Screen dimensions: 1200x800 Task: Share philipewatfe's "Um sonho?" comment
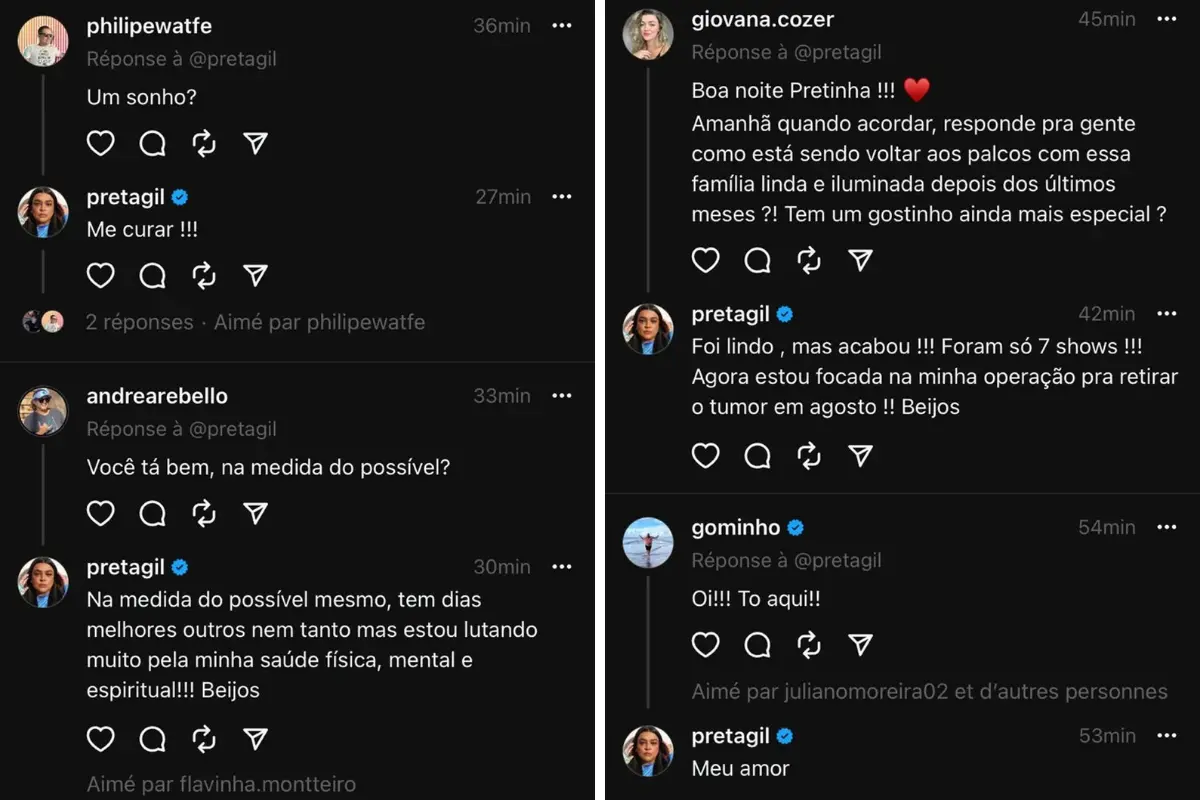[x=255, y=143]
